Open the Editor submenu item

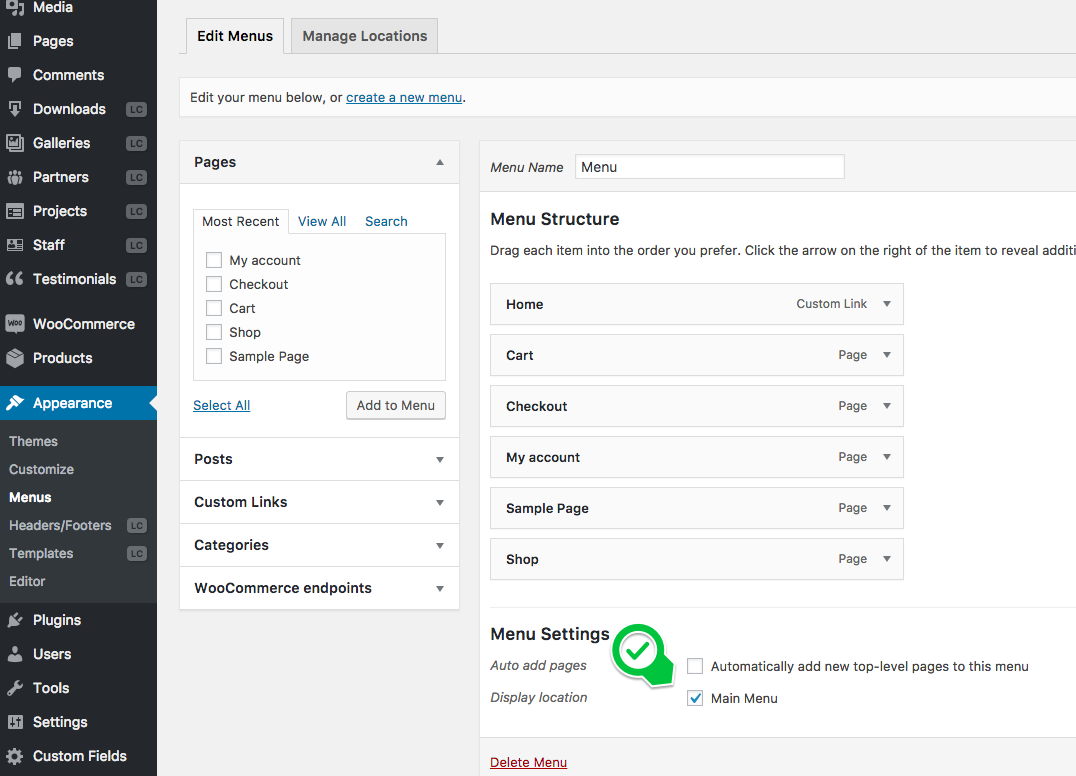(x=27, y=581)
